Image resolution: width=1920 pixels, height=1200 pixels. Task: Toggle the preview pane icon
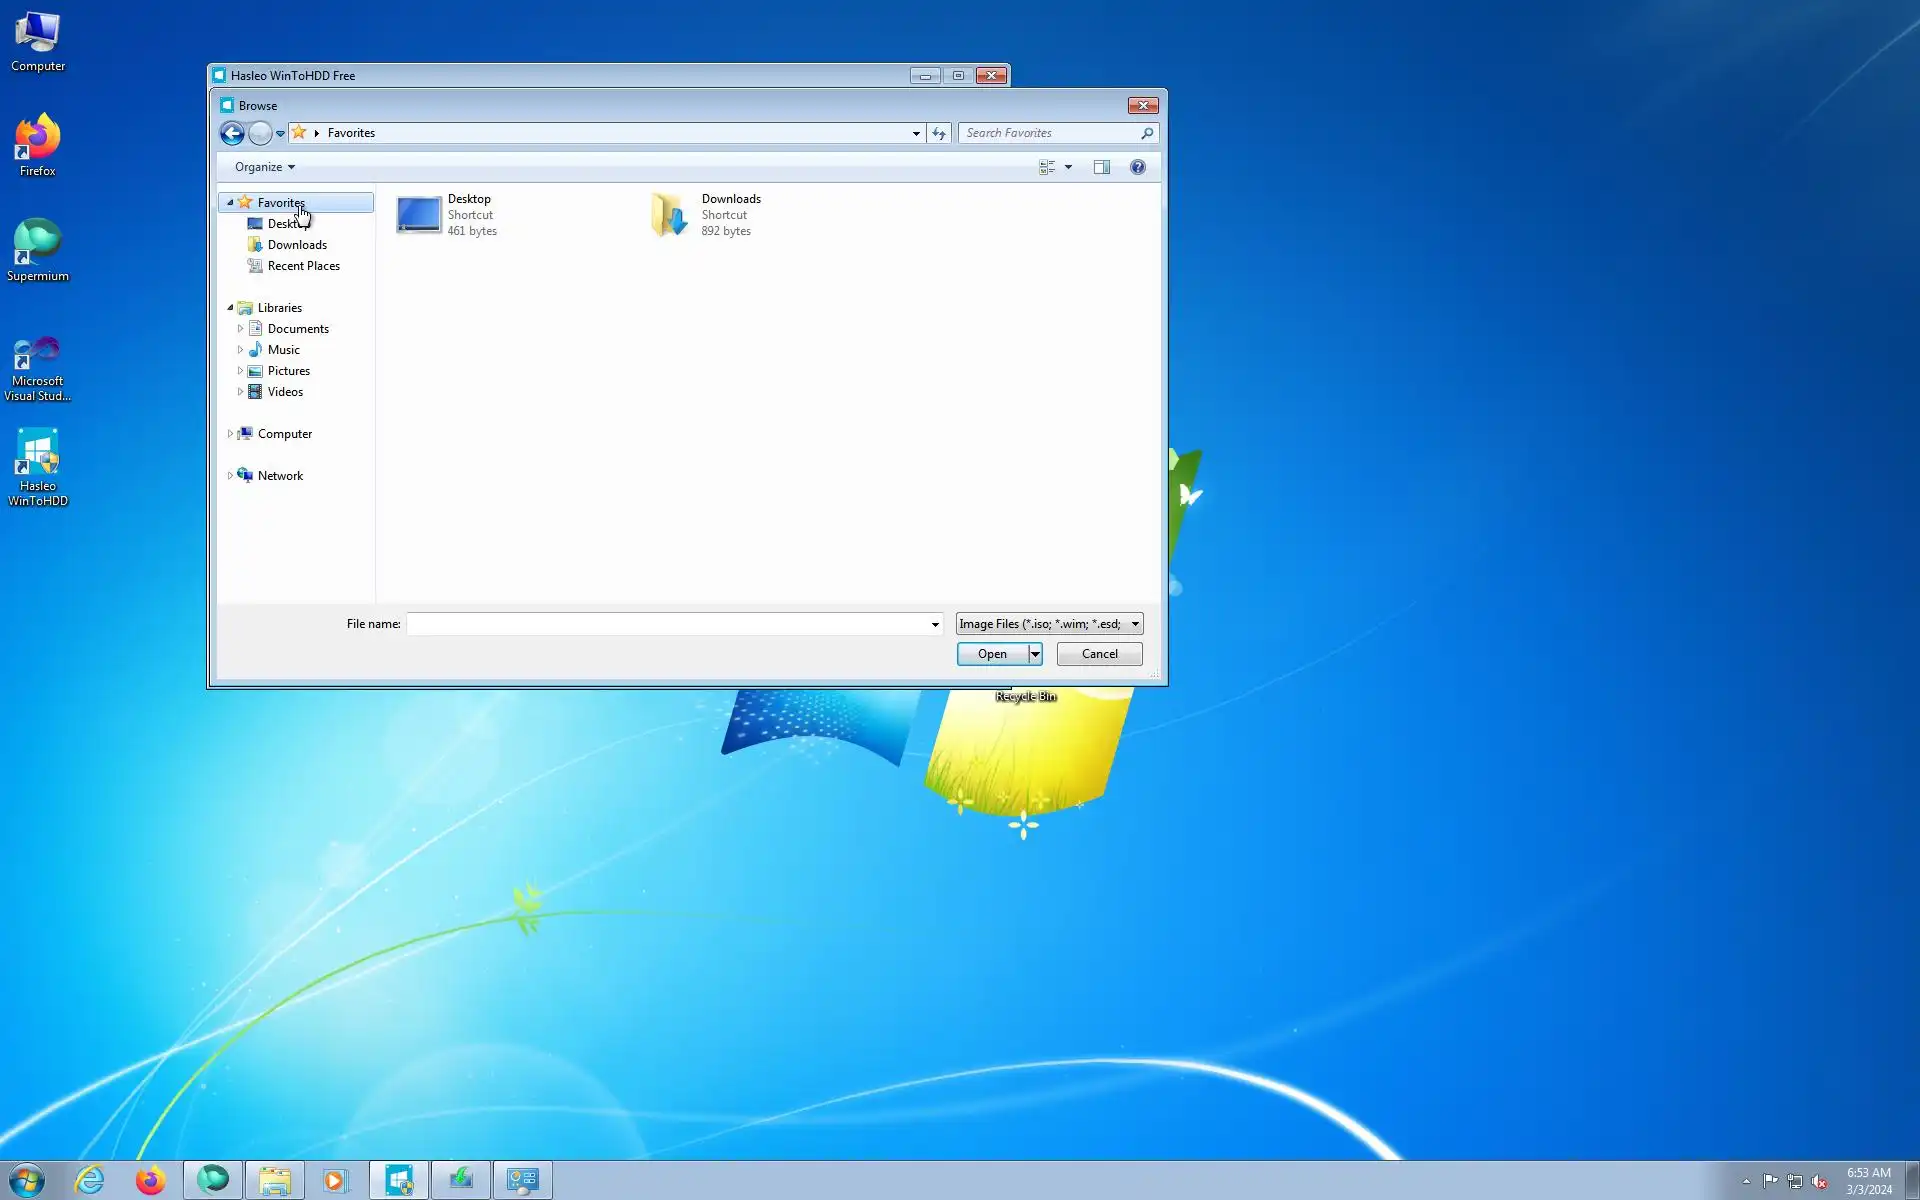(x=1101, y=167)
